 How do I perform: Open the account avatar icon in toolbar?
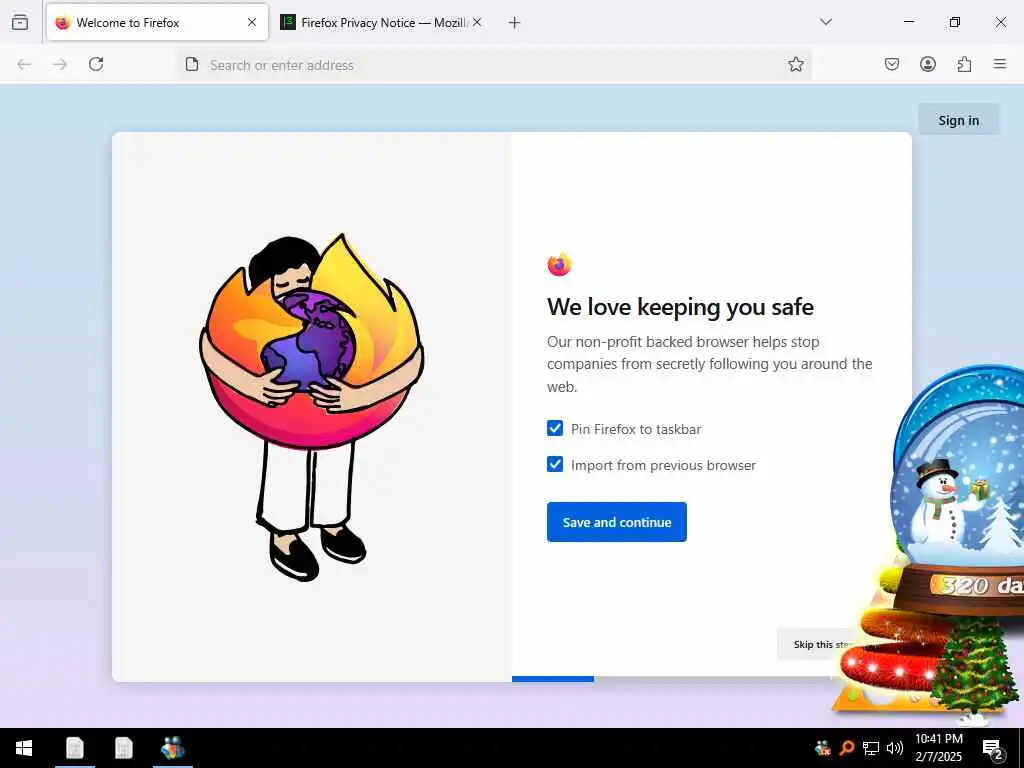point(928,64)
